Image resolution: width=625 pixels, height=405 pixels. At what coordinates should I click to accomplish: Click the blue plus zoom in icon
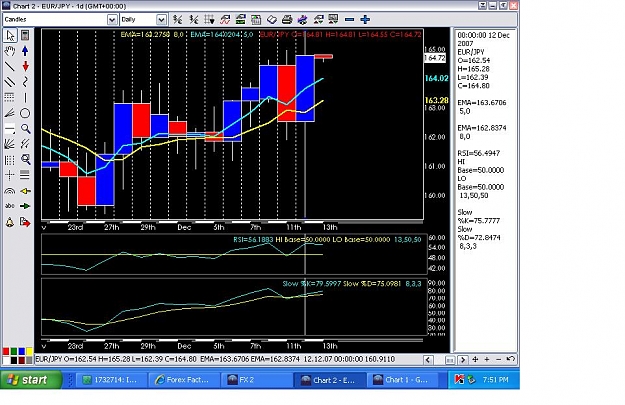[x=365, y=19]
